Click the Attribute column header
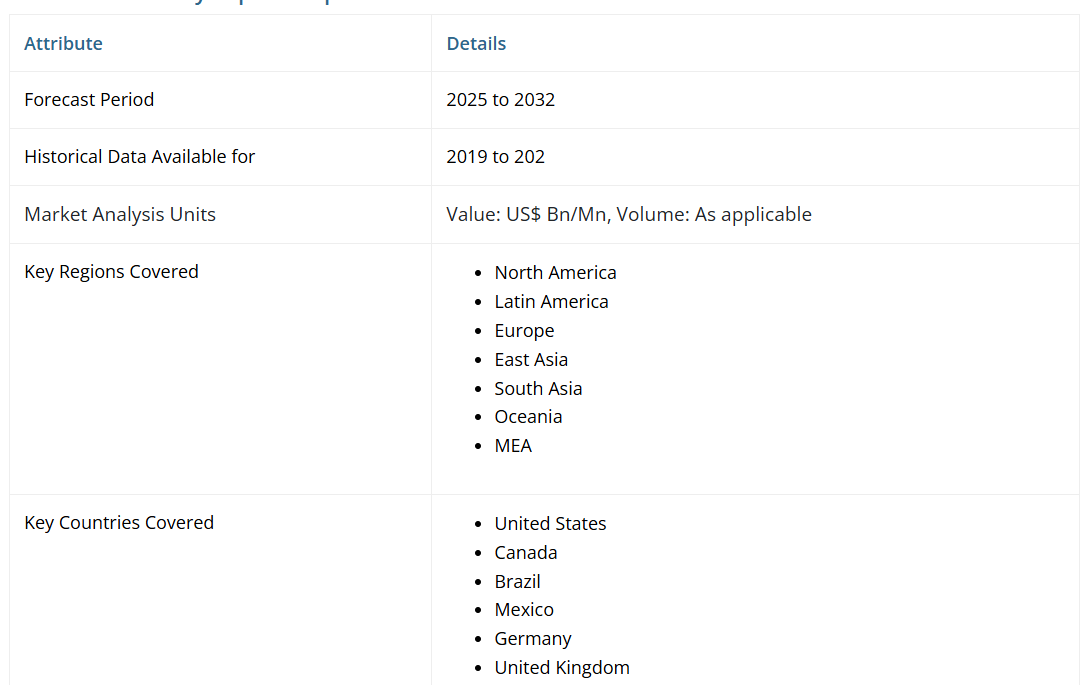1085x685 pixels. (63, 43)
